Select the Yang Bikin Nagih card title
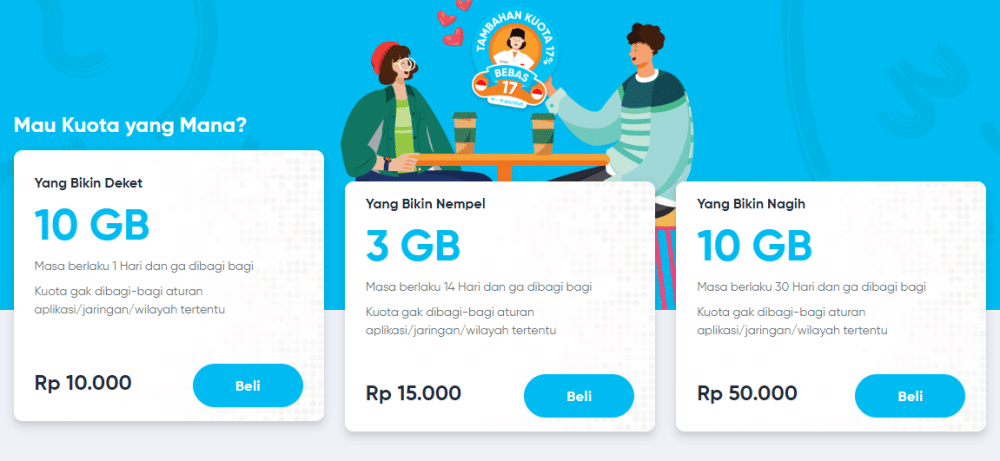Screen dimensions: 1000x461 click(751, 204)
